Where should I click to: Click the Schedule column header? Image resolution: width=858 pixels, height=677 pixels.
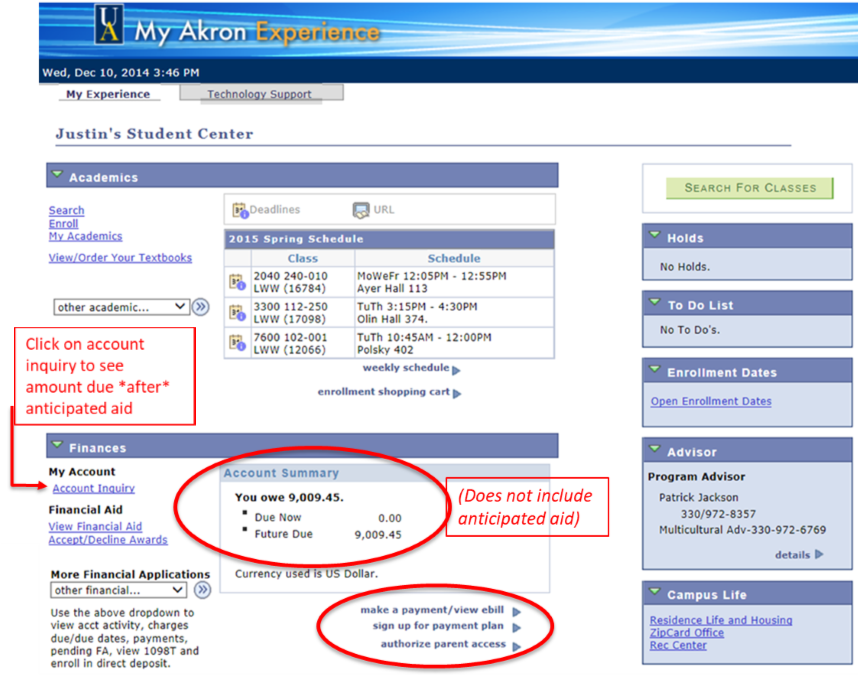click(x=454, y=258)
